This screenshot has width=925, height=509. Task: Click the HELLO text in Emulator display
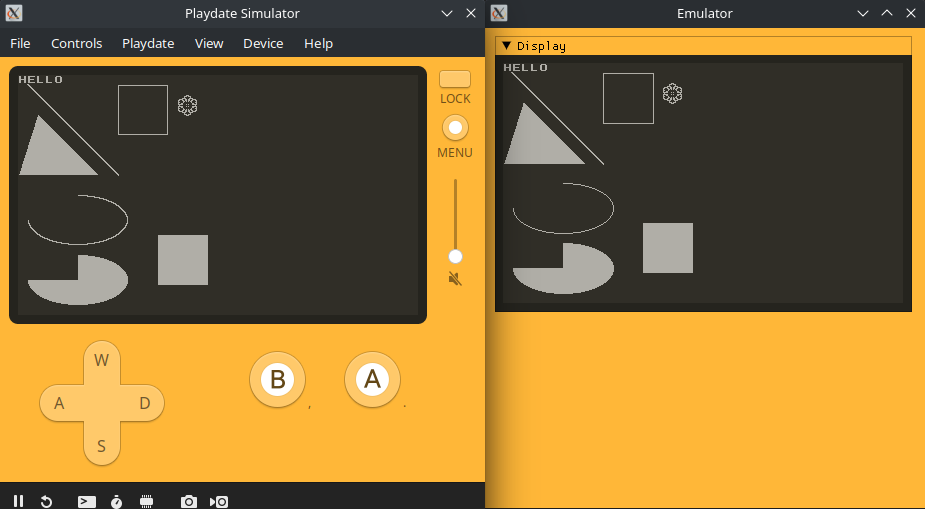point(526,68)
